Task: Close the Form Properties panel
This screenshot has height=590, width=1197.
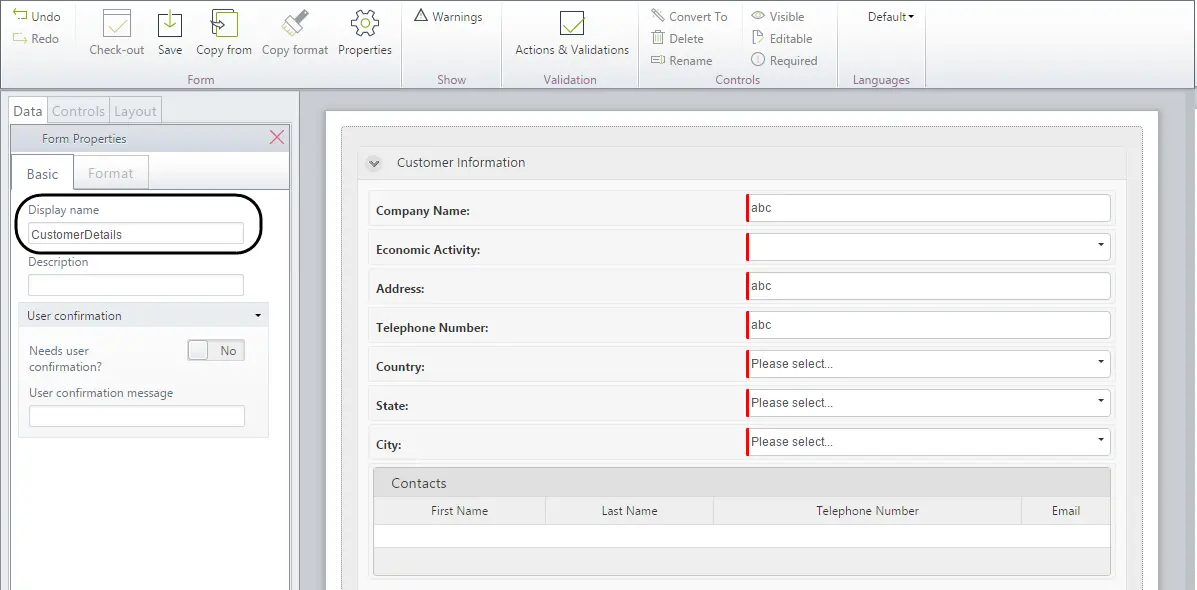Action: [277, 137]
